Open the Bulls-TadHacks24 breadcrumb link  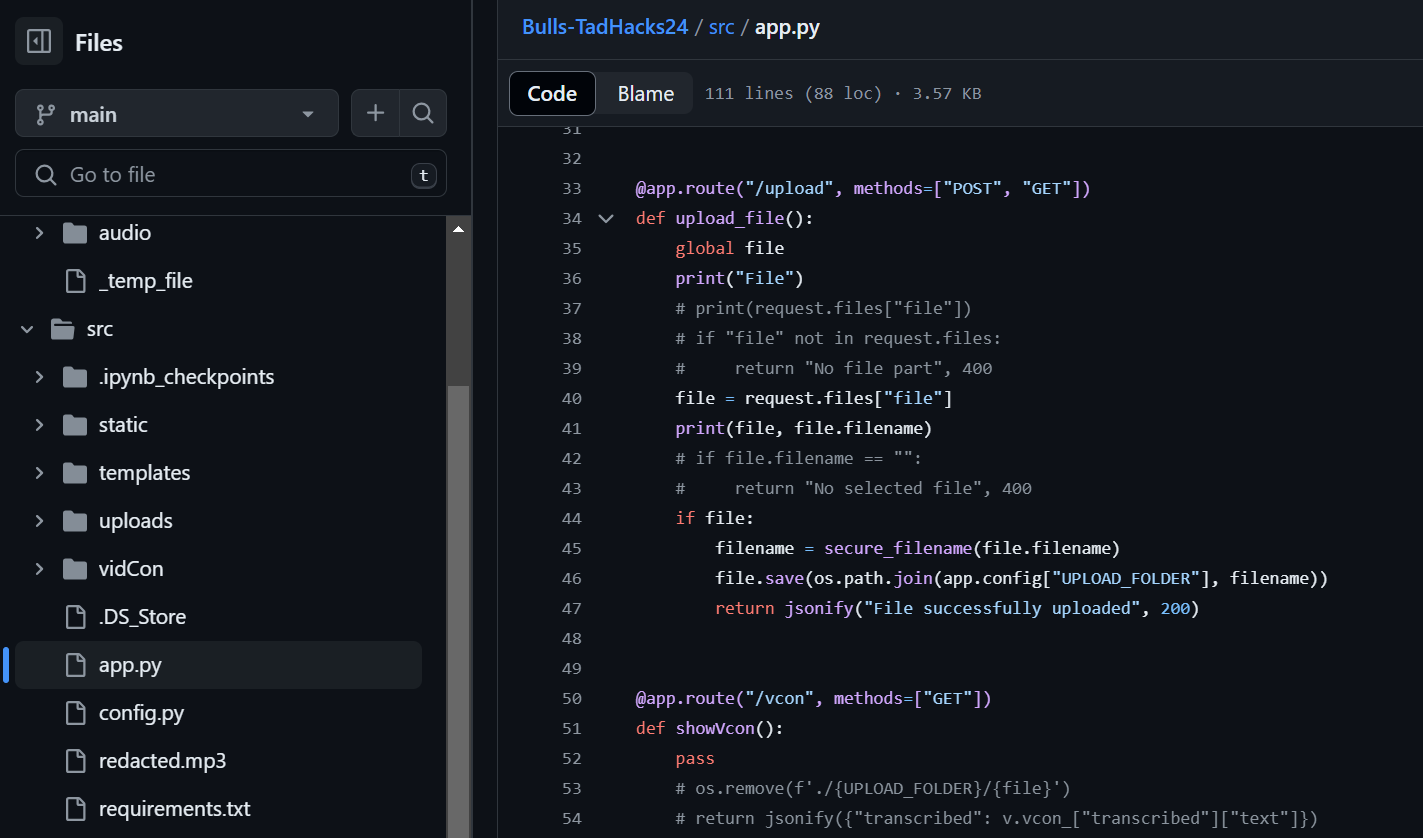tap(604, 27)
